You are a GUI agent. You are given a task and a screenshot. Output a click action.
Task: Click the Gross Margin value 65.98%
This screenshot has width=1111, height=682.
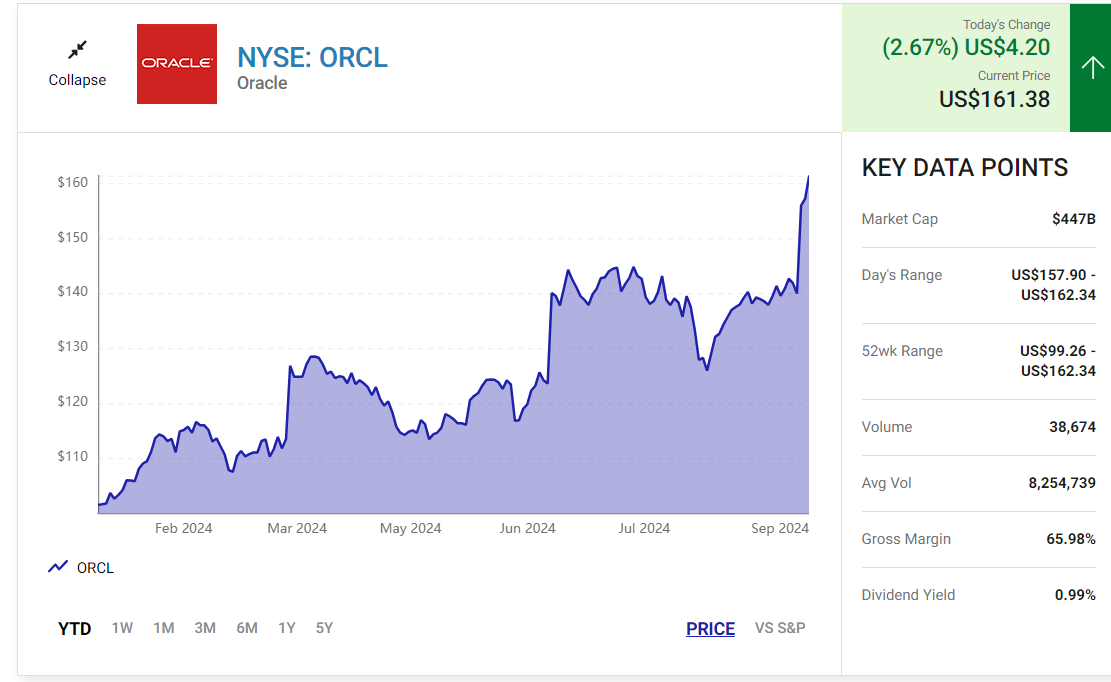click(1071, 539)
